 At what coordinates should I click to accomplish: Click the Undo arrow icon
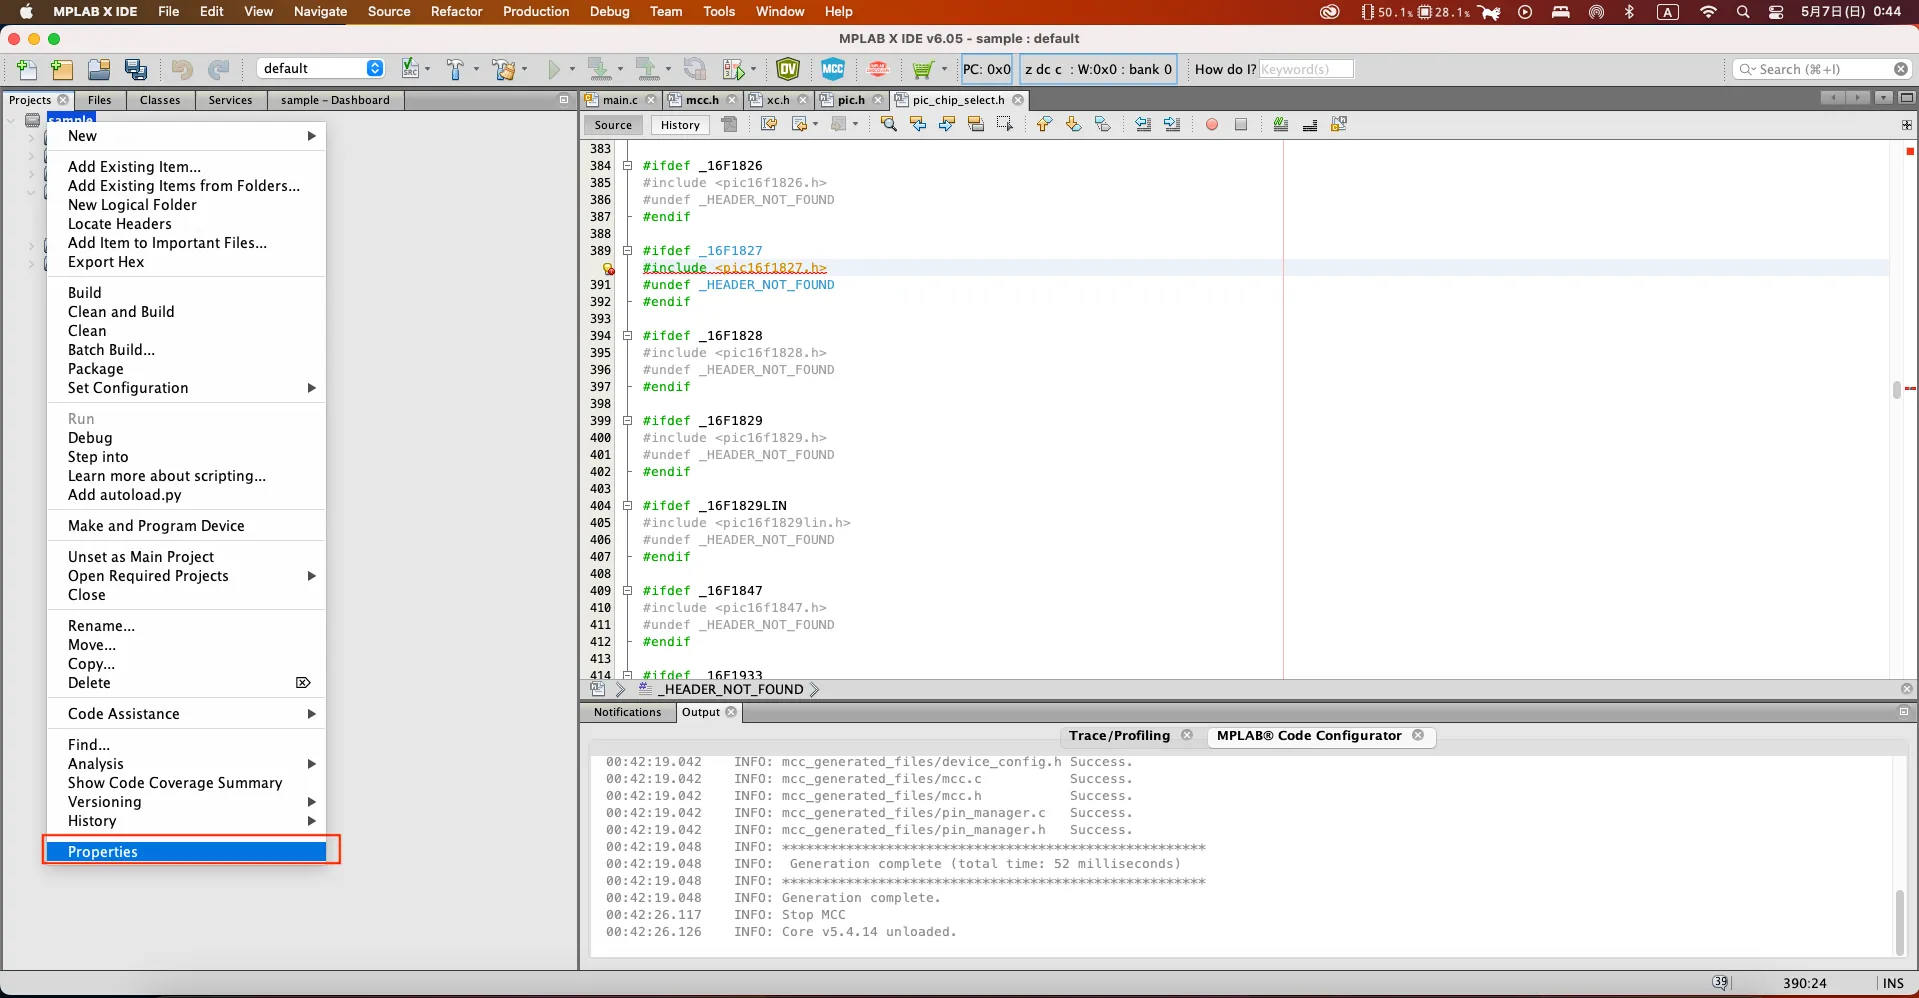click(182, 69)
